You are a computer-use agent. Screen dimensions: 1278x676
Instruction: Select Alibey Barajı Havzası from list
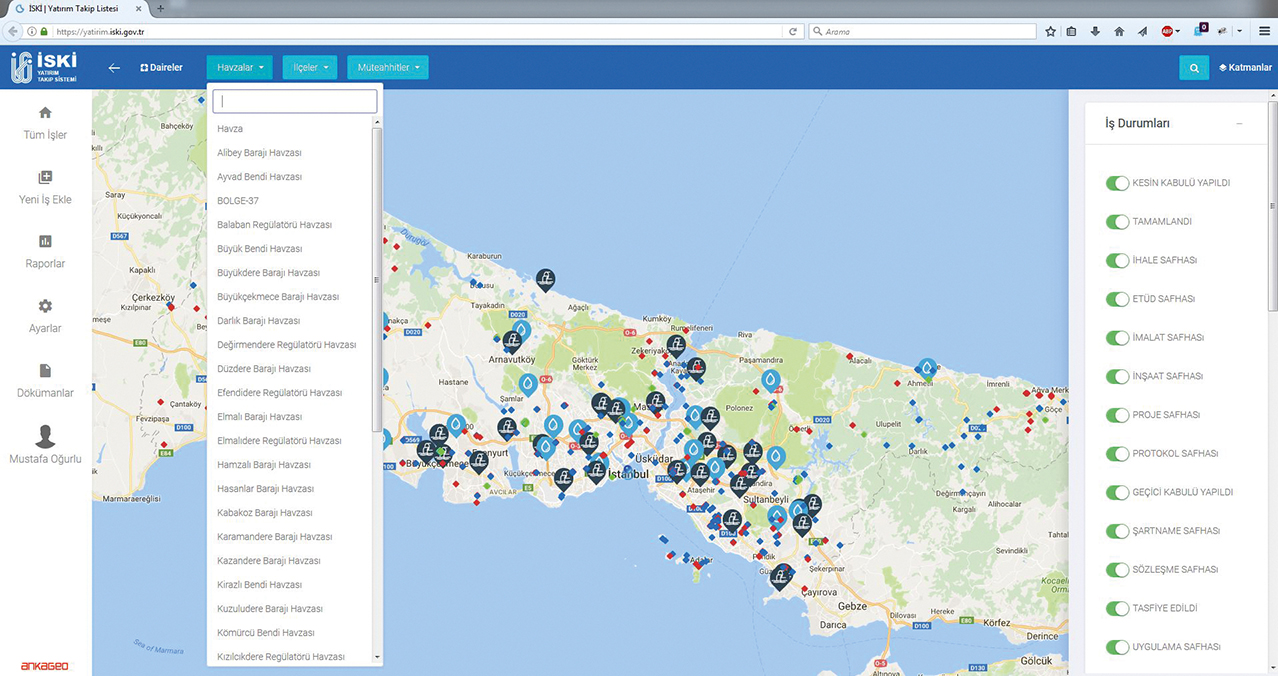click(259, 153)
